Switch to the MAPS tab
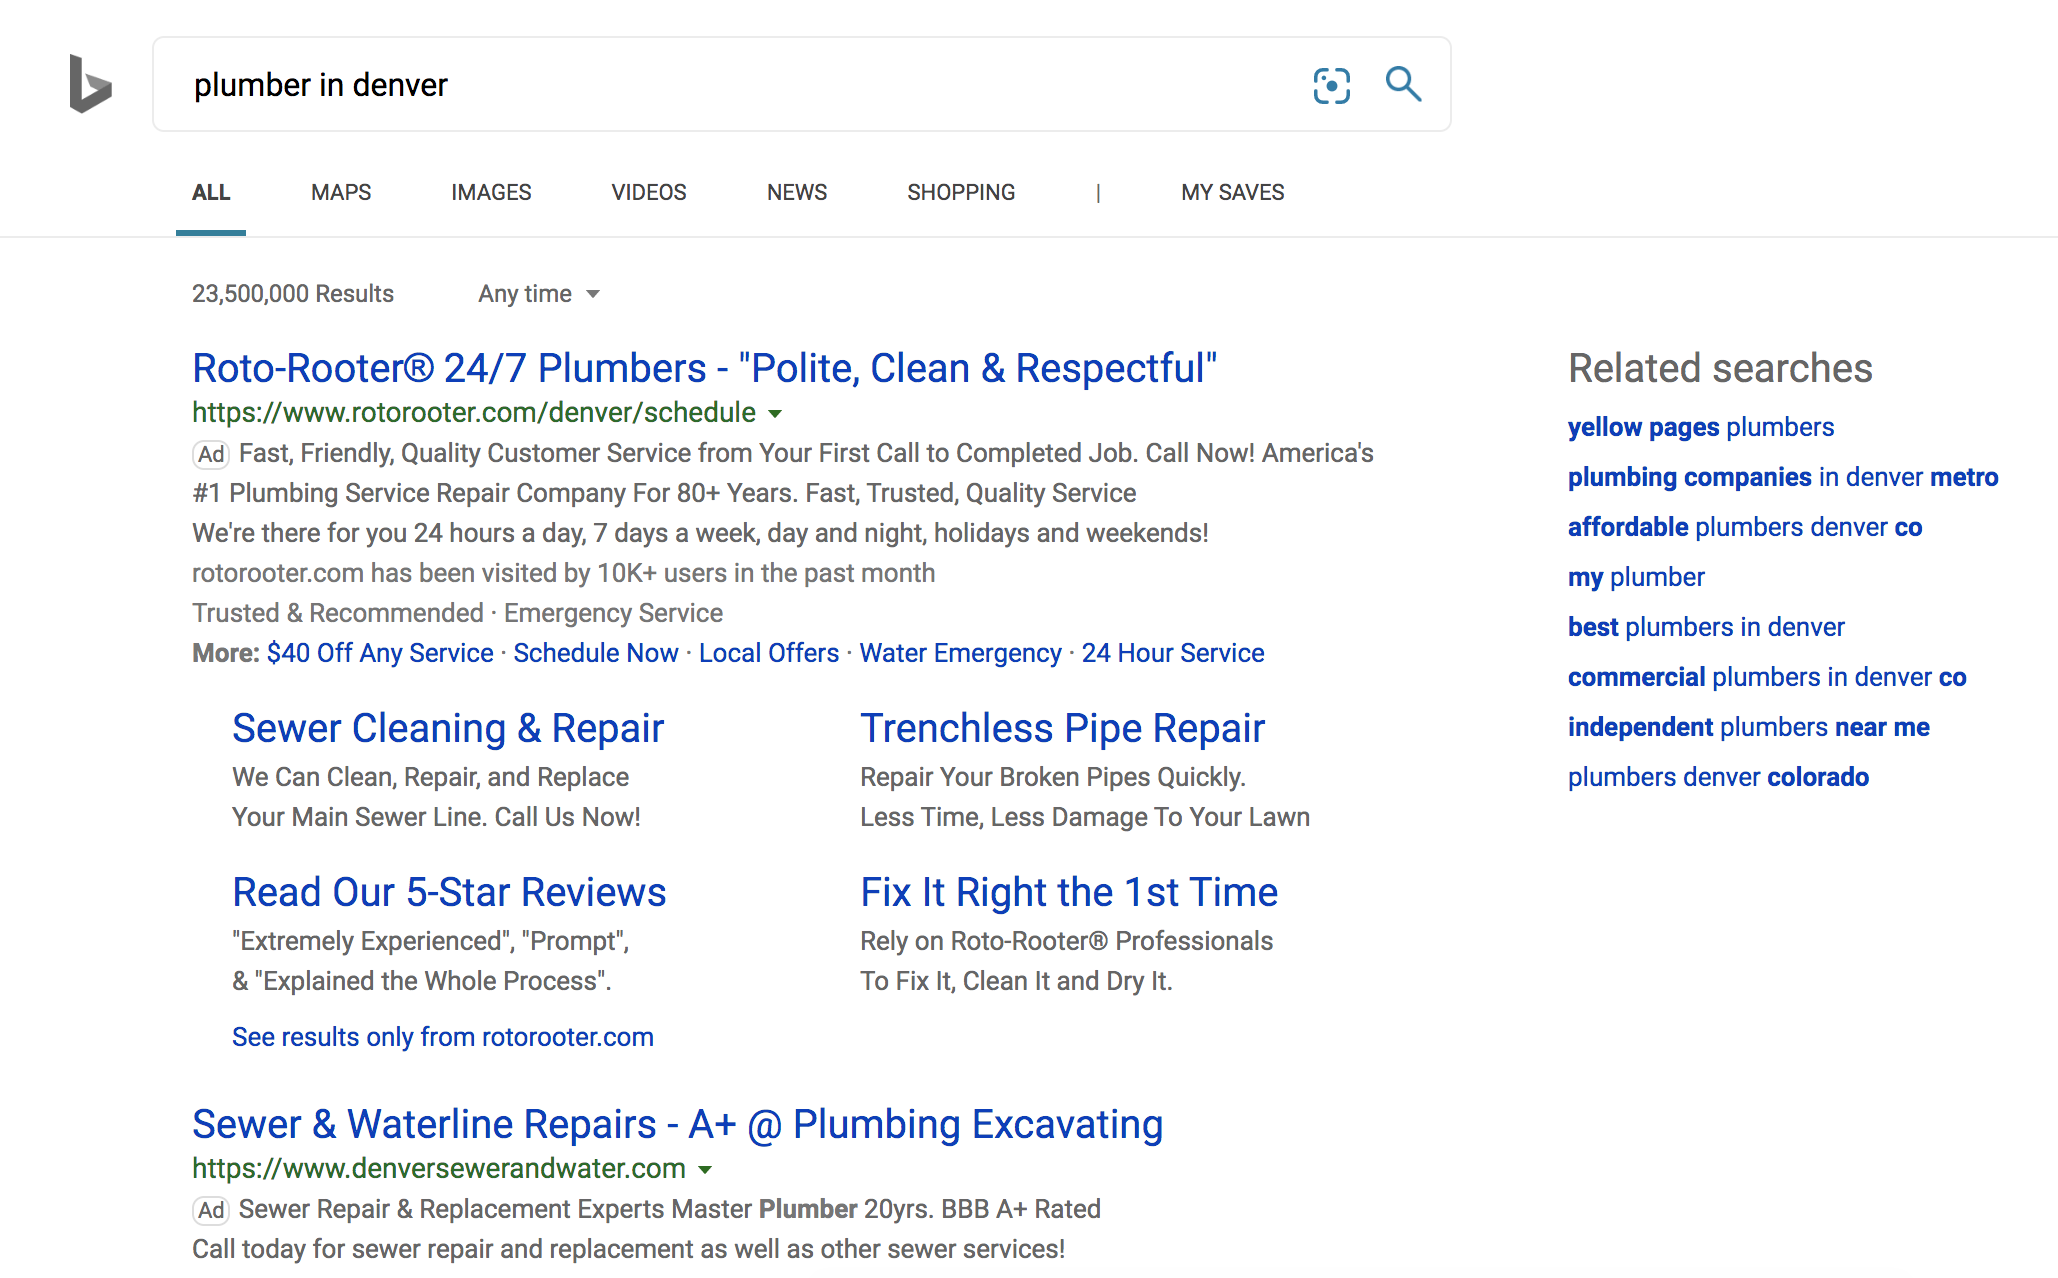This screenshot has width=2058, height=1278. pyautogui.click(x=341, y=192)
